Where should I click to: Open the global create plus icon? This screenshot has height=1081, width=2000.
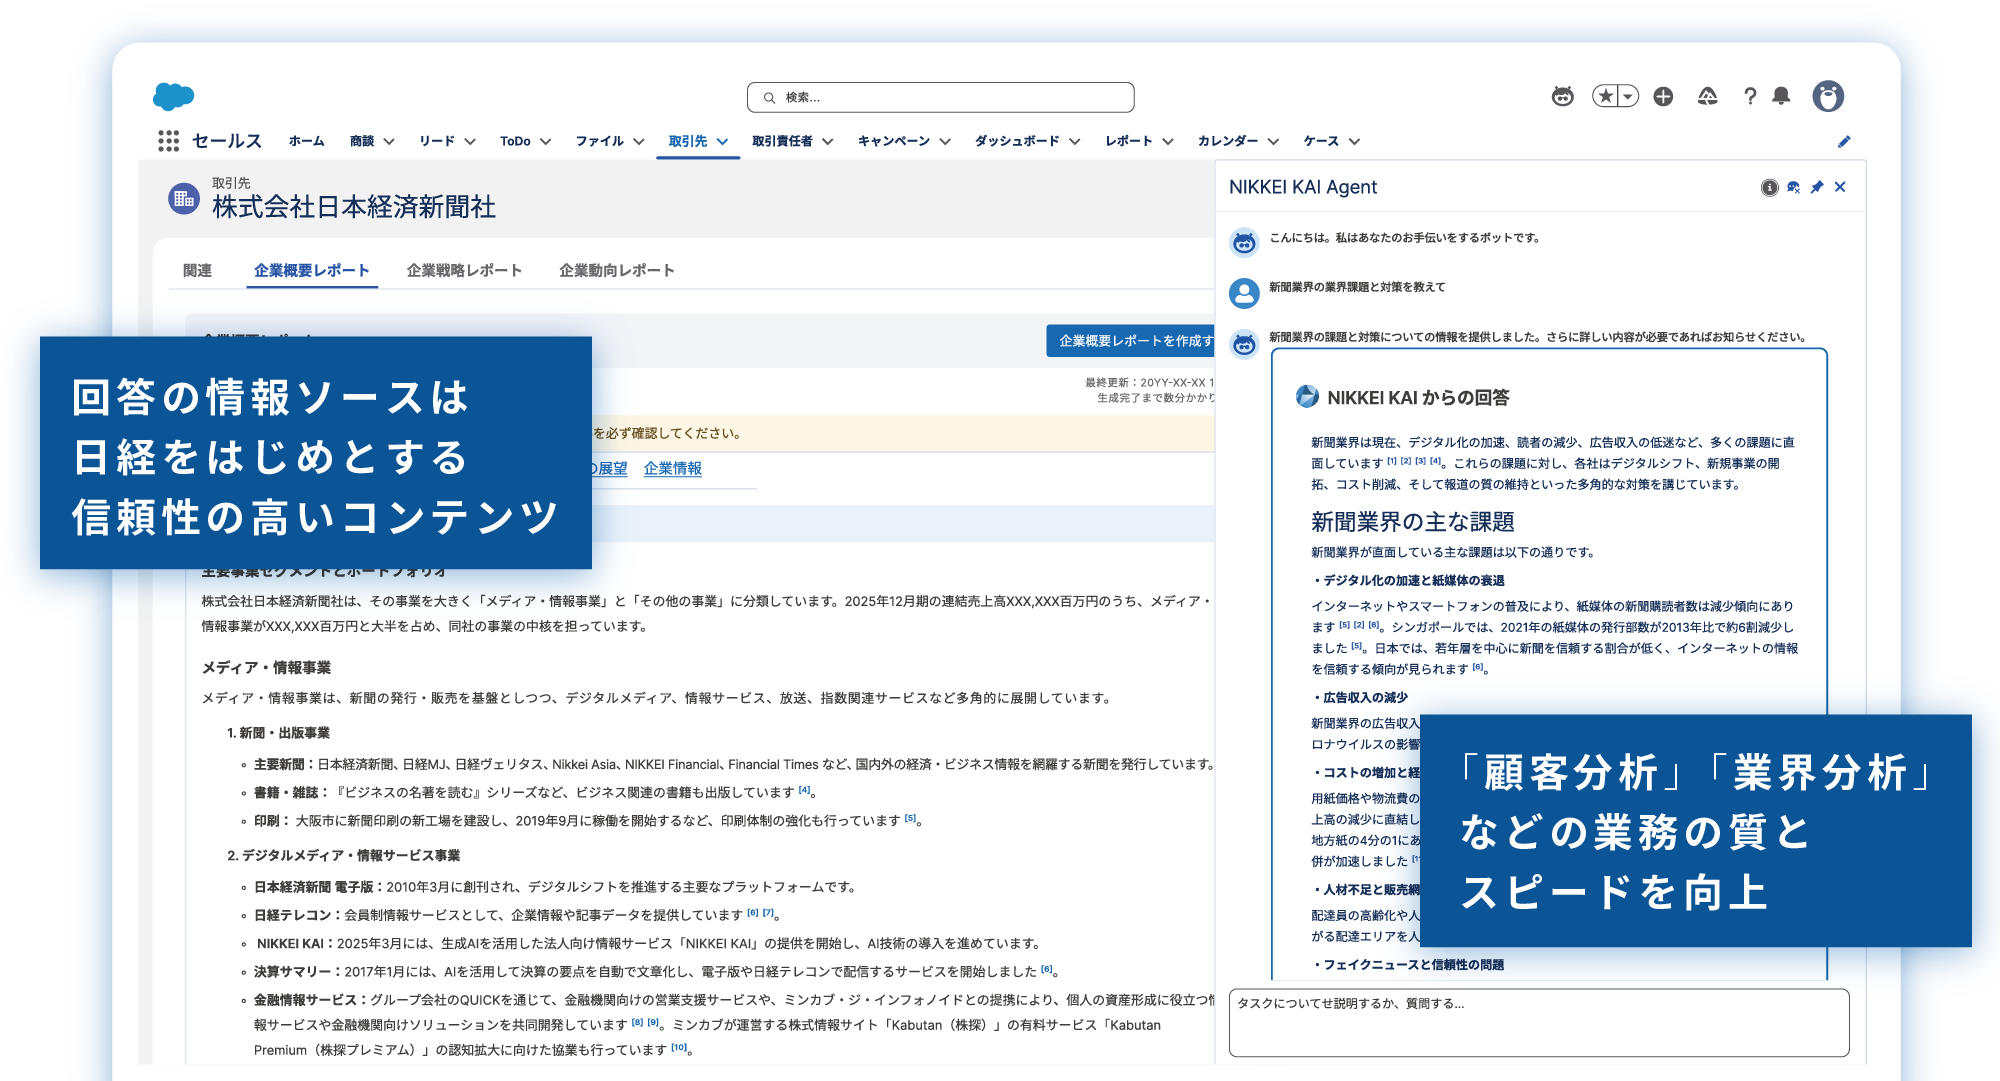click(1663, 96)
